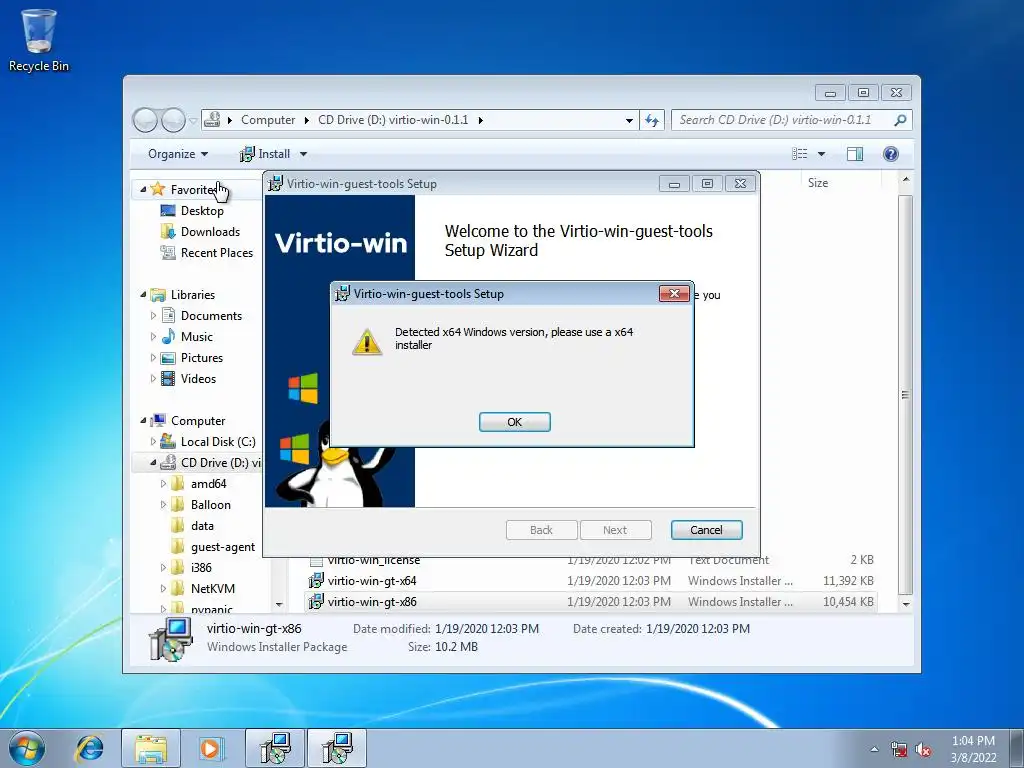The image size is (1024, 768).
Task: Click the details pane installer package icon
Action: coord(171,639)
